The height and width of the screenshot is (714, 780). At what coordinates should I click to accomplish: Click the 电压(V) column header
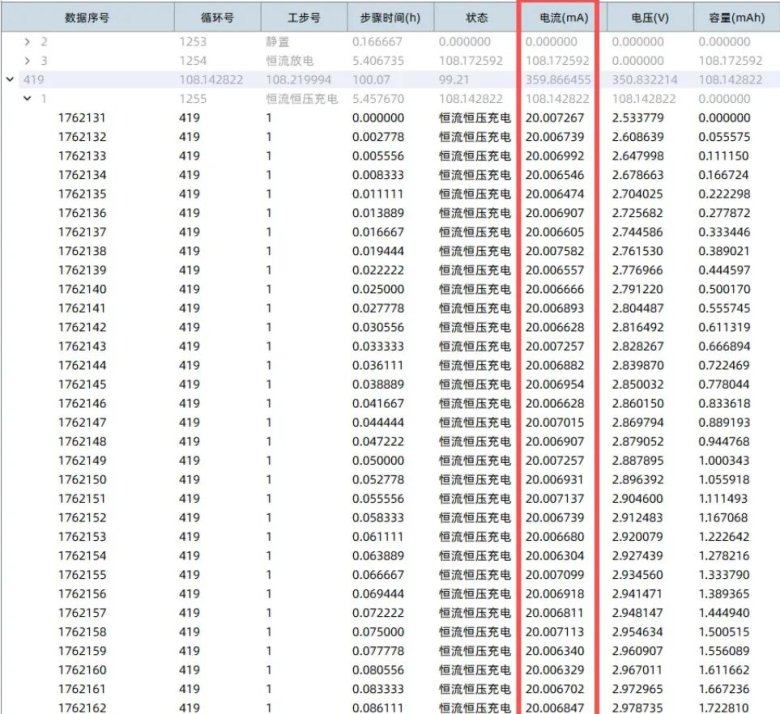(x=650, y=18)
